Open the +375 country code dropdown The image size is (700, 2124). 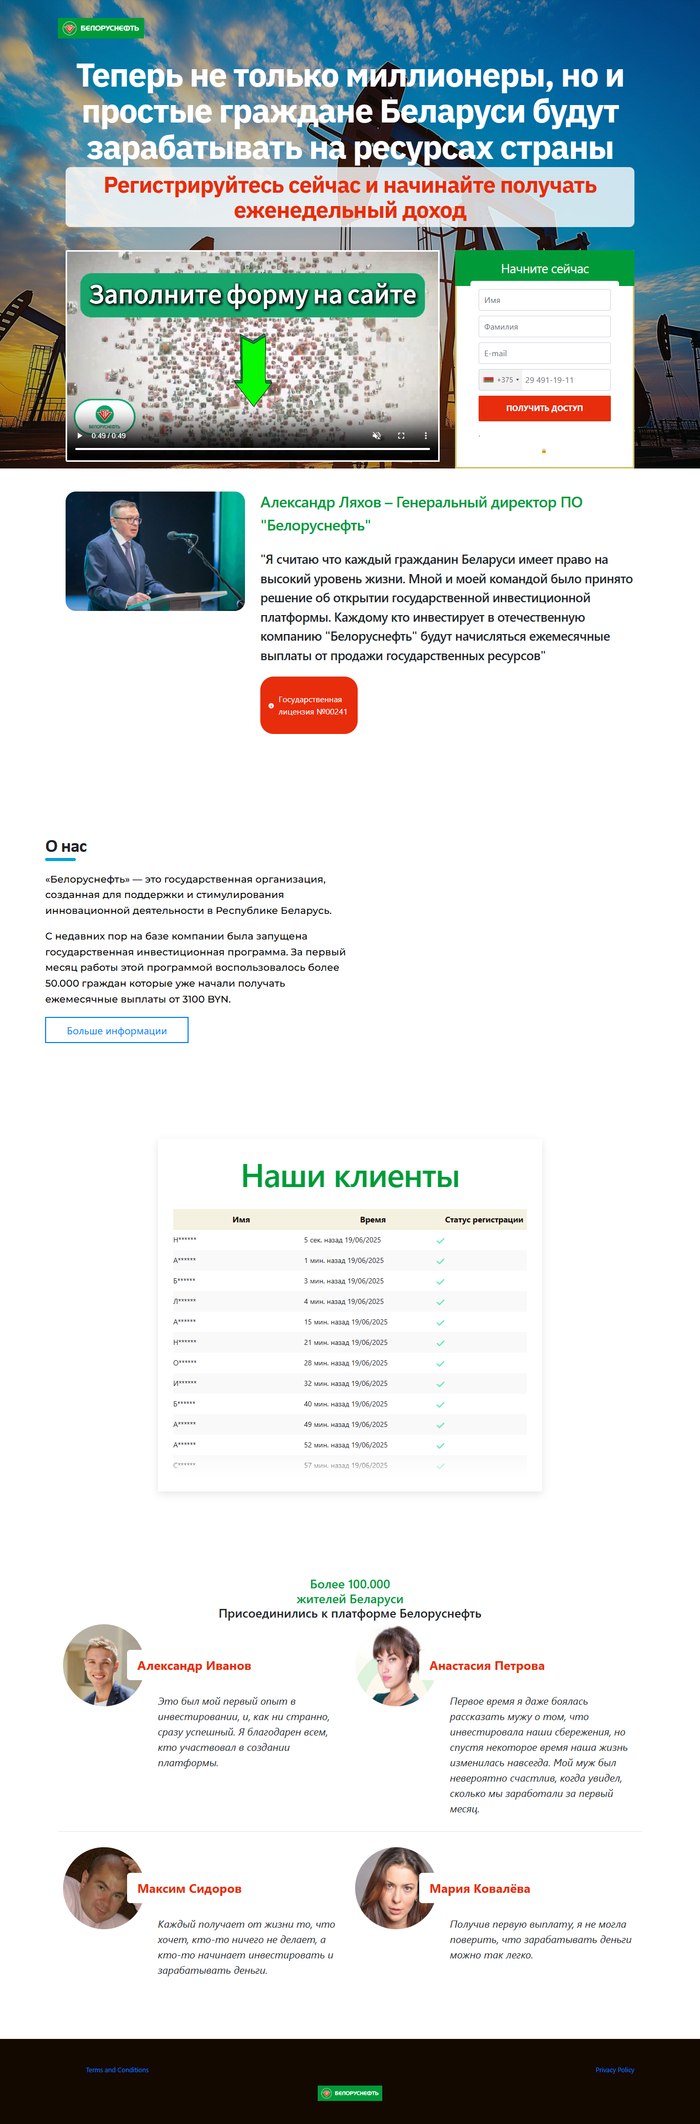coord(501,380)
